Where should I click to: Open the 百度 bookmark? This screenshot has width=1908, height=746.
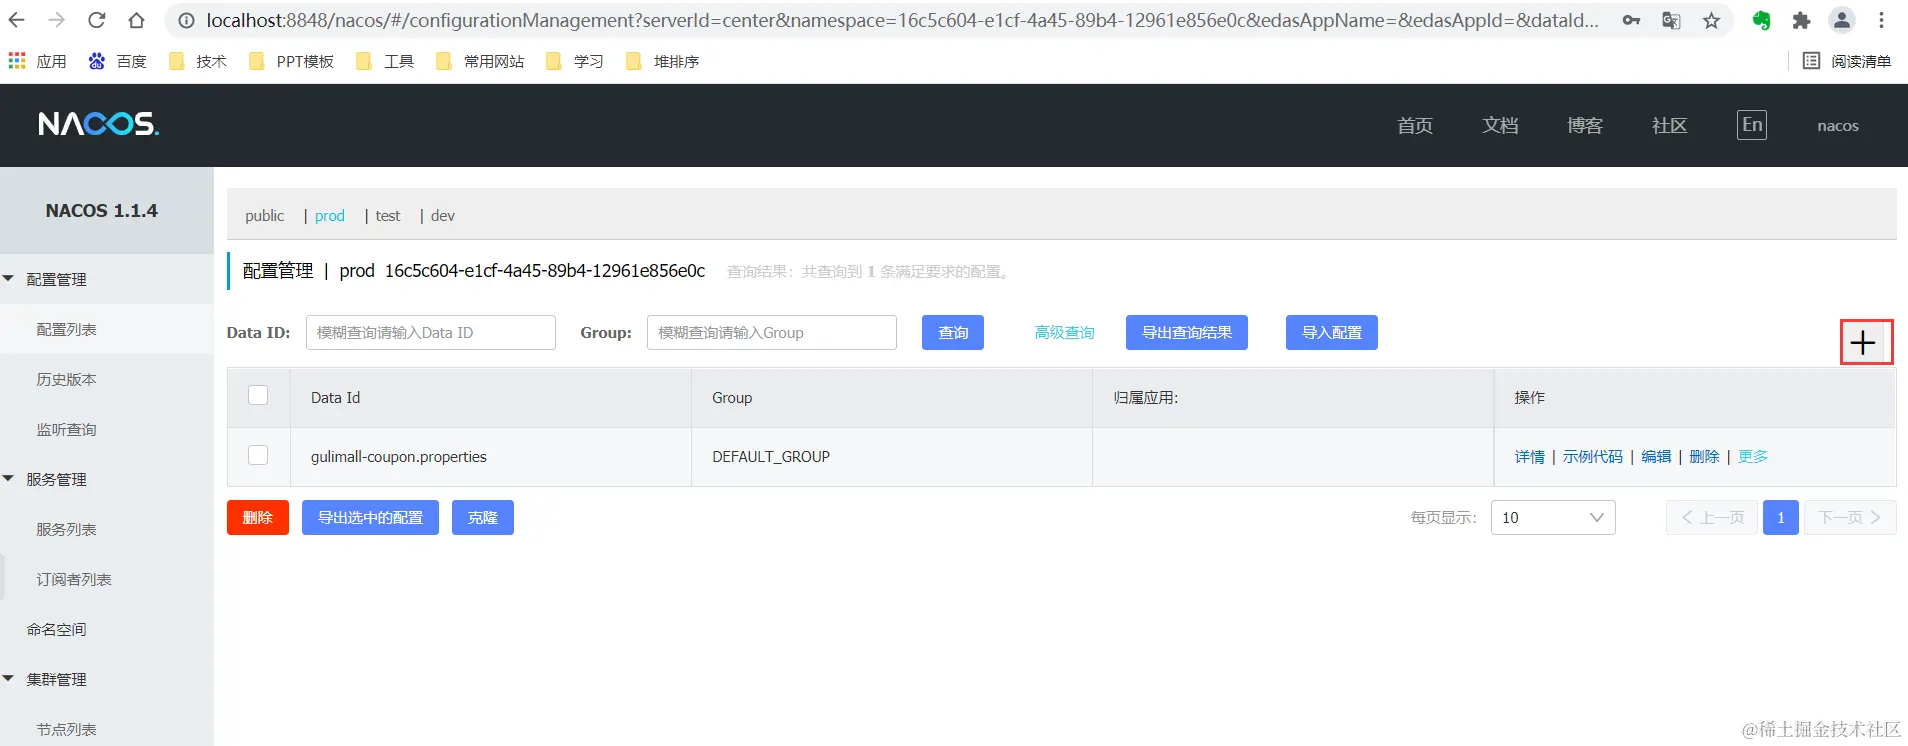[117, 61]
